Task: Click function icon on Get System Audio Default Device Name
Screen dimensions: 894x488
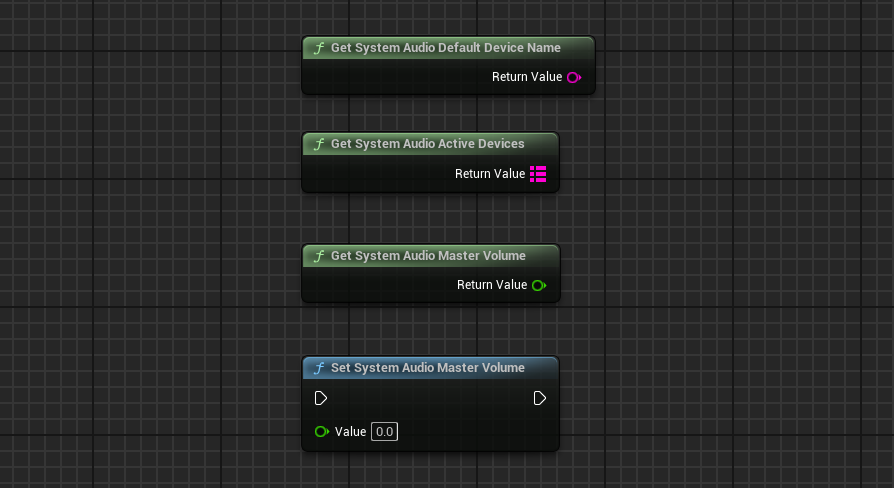Action: pyautogui.click(x=319, y=48)
